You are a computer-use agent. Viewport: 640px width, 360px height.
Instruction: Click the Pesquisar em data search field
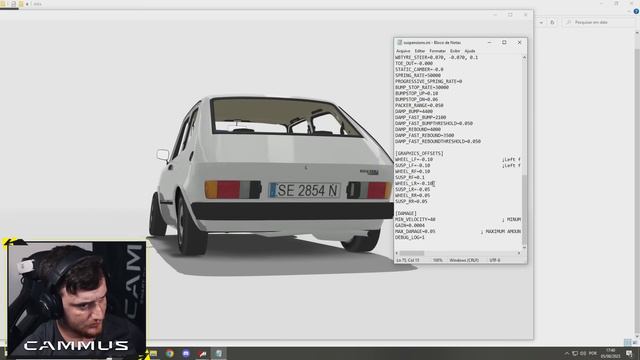point(600,22)
